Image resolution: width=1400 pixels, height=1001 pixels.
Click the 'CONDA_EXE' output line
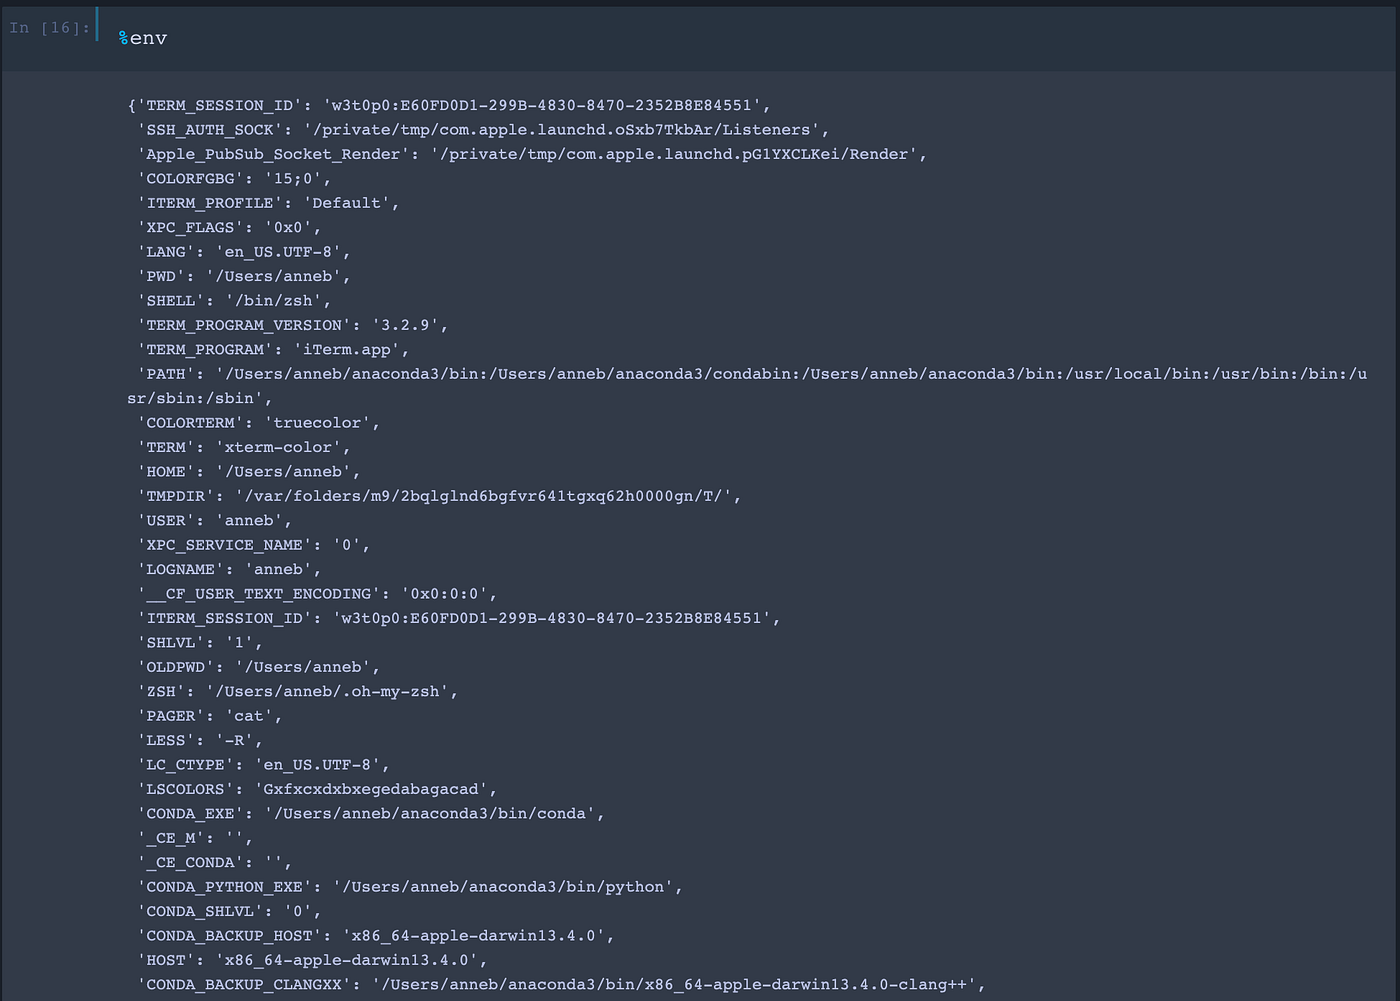tap(371, 814)
